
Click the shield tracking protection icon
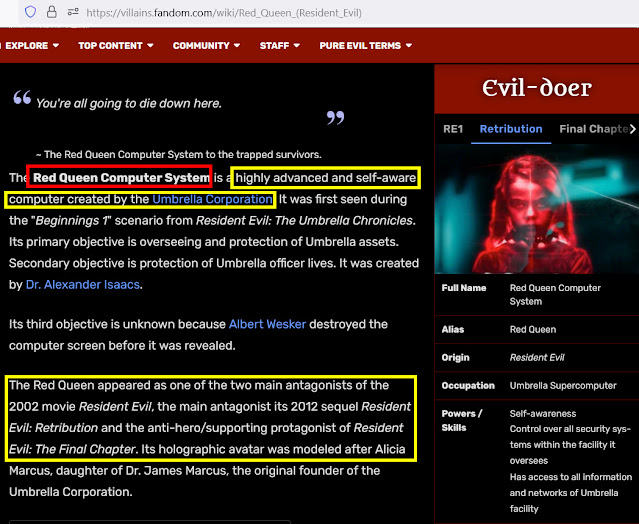click(x=30, y=12)
